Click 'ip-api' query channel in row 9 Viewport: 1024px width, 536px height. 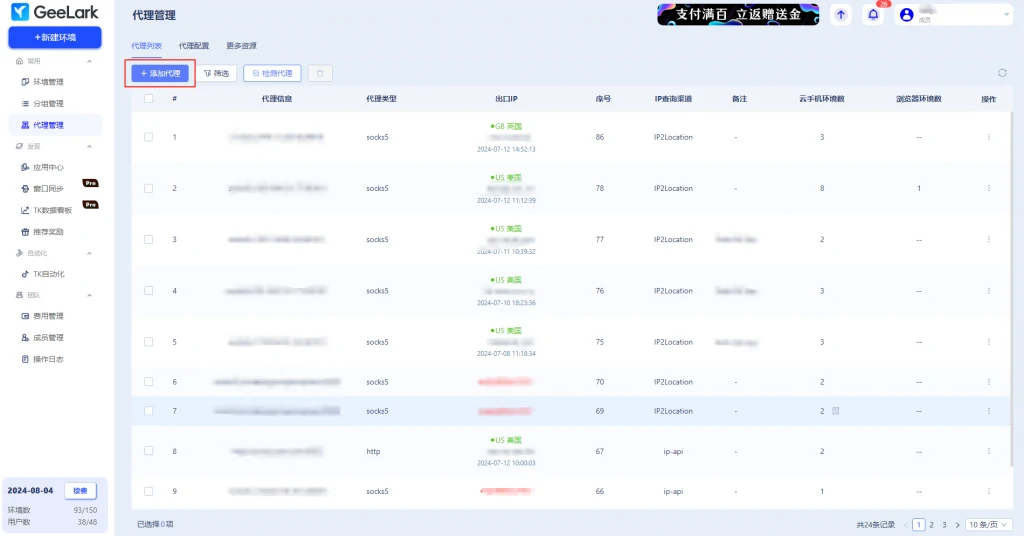(673, 491)
